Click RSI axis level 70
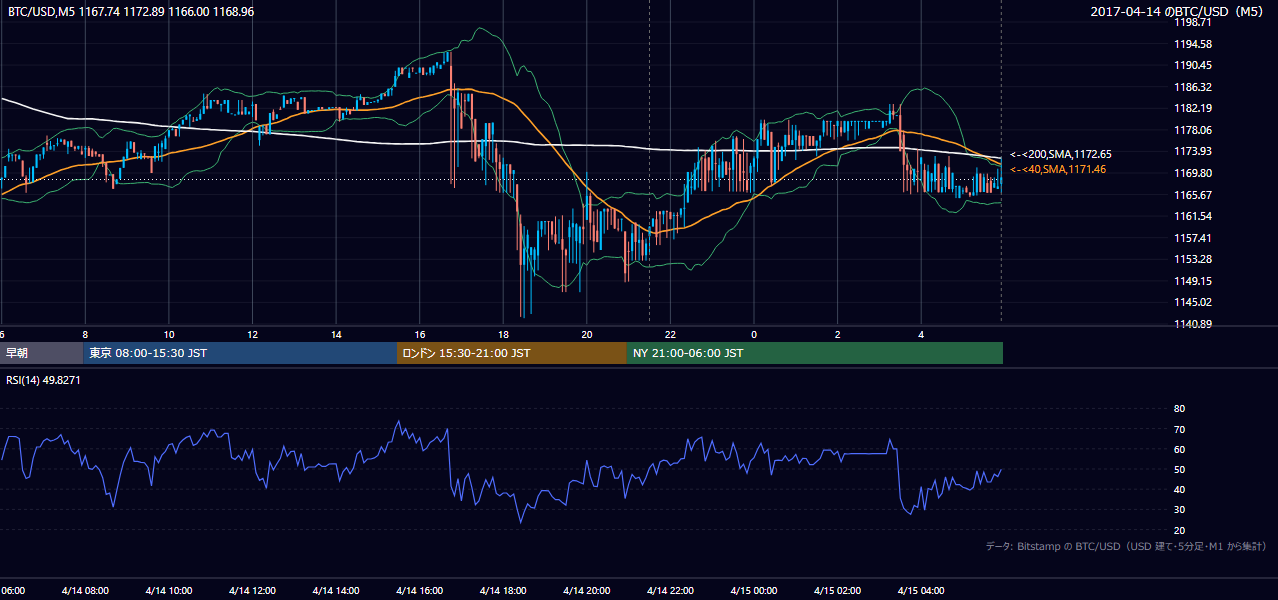Screen dimensions: 1278x600 [1179, 429]
